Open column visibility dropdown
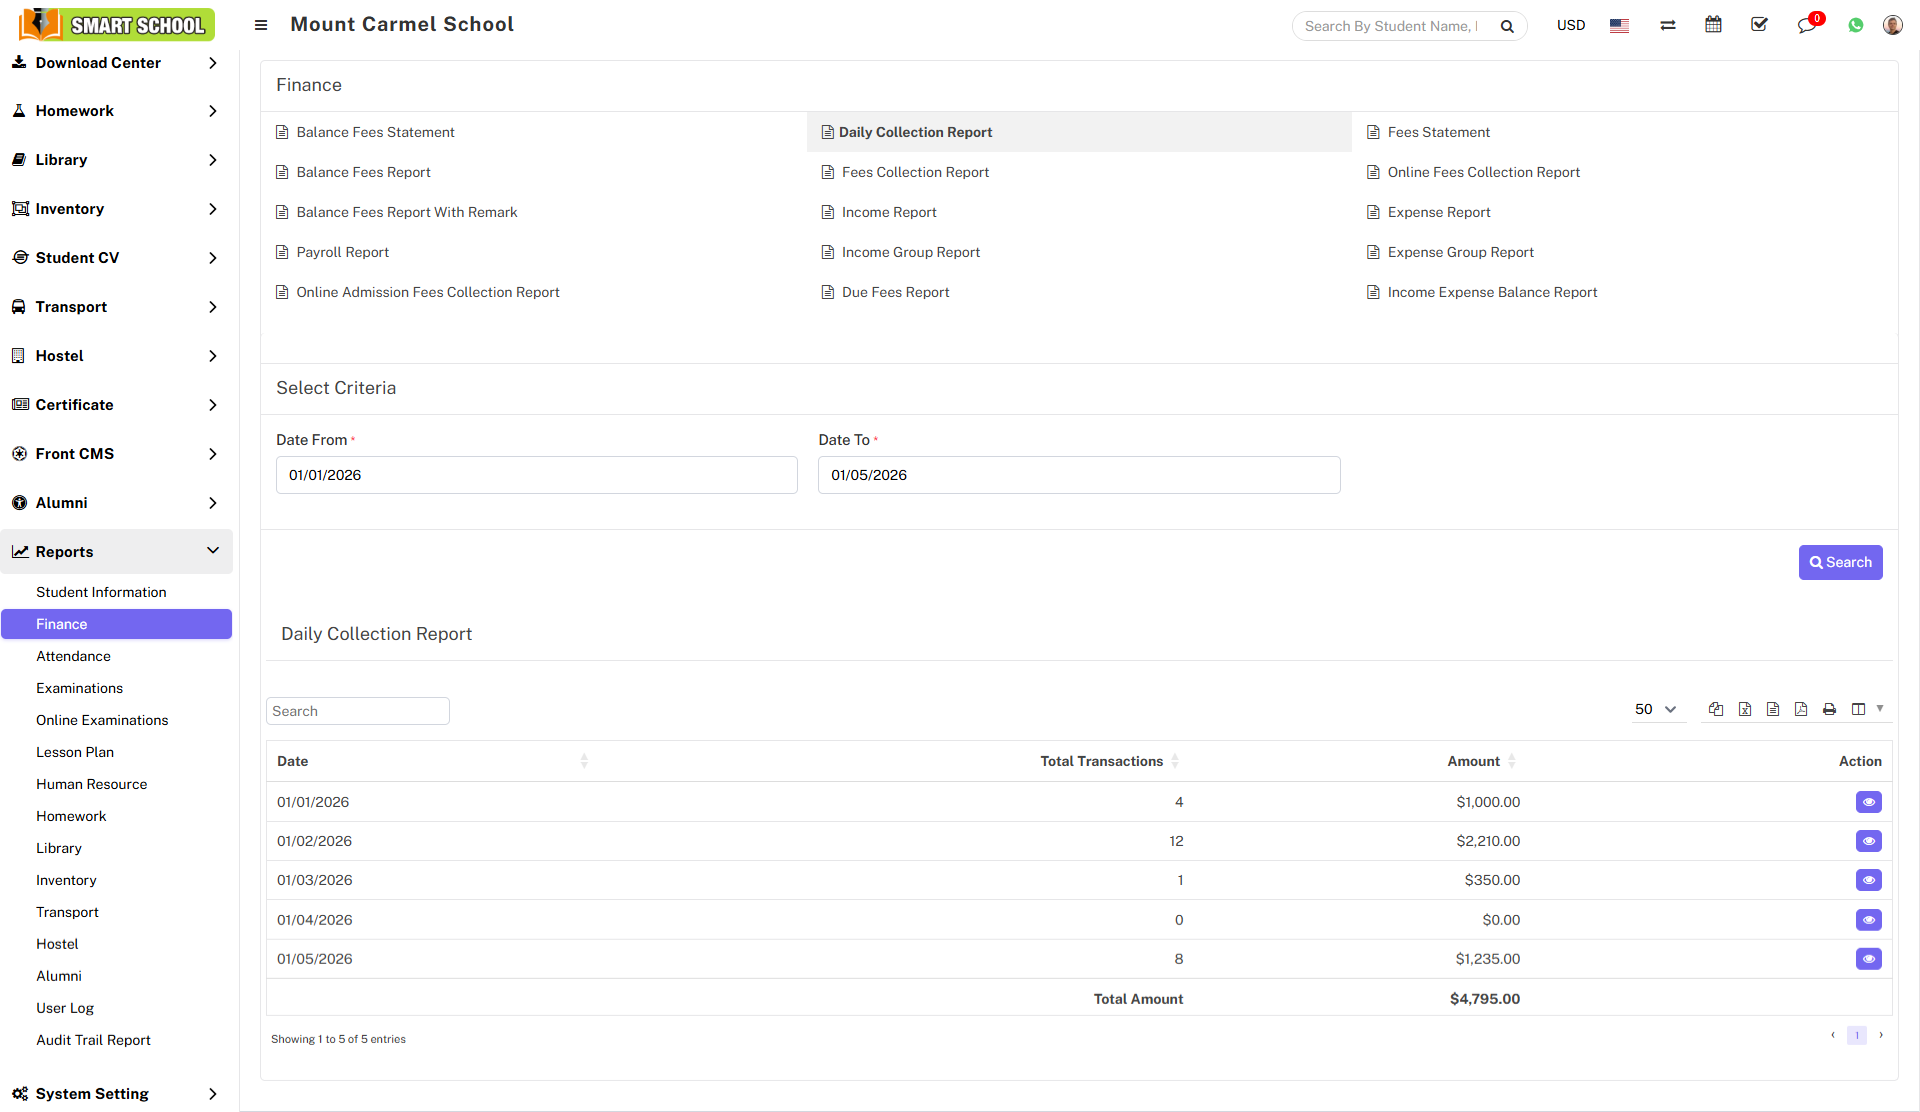 click(x=1866, y=709)
